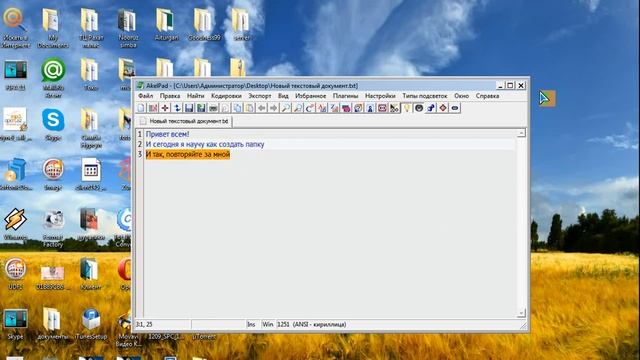Image resolution: width=640 pixels, height=360 pixels.
Task: Open the Избранное menu
Action: click(311, 96)
